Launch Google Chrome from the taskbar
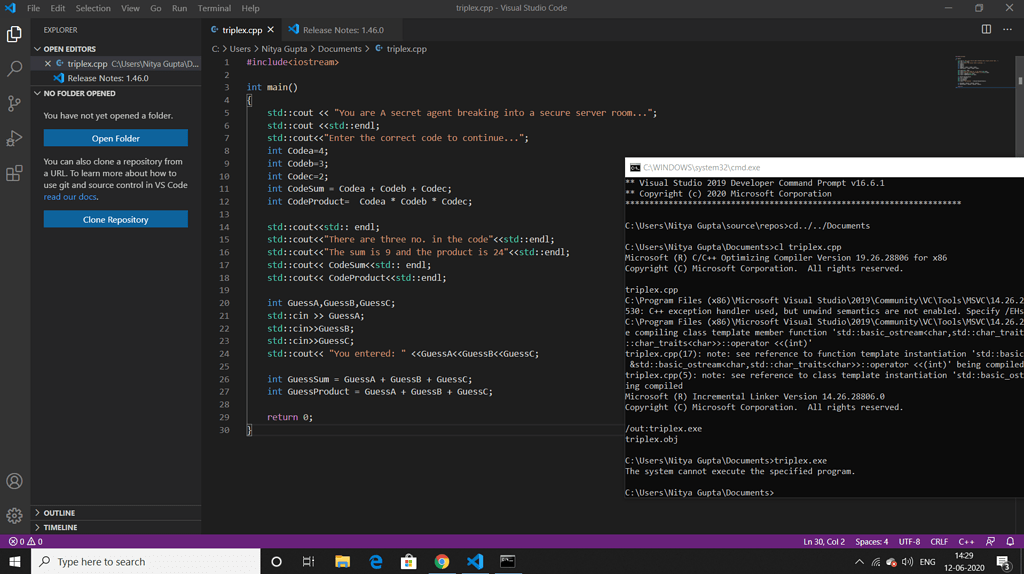 pyautogui.click(x=442, y=562)
